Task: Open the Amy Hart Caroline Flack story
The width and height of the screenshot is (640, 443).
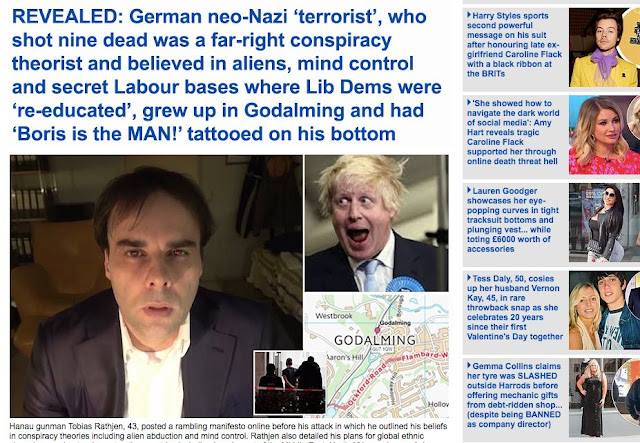Action: (x=513, y=132)
